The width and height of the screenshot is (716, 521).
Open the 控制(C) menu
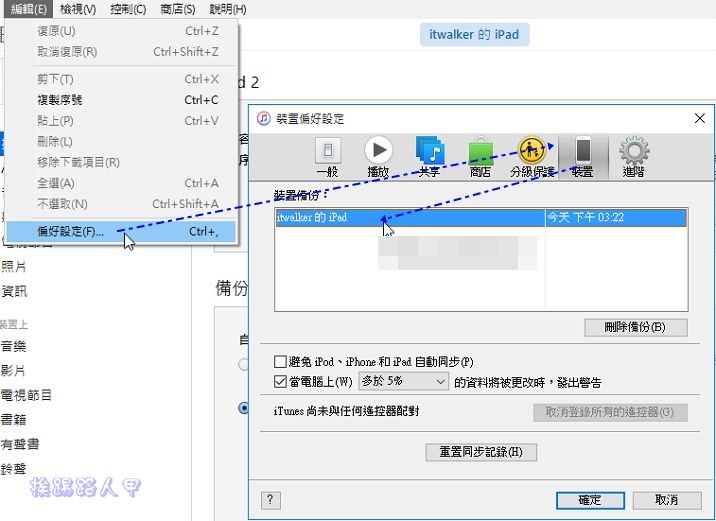(x=128, y=9)
